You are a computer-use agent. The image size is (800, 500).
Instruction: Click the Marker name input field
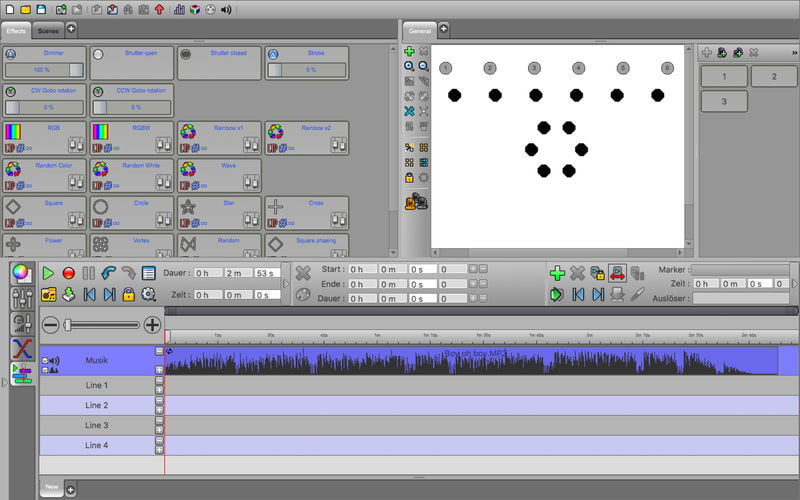(740, 269)
